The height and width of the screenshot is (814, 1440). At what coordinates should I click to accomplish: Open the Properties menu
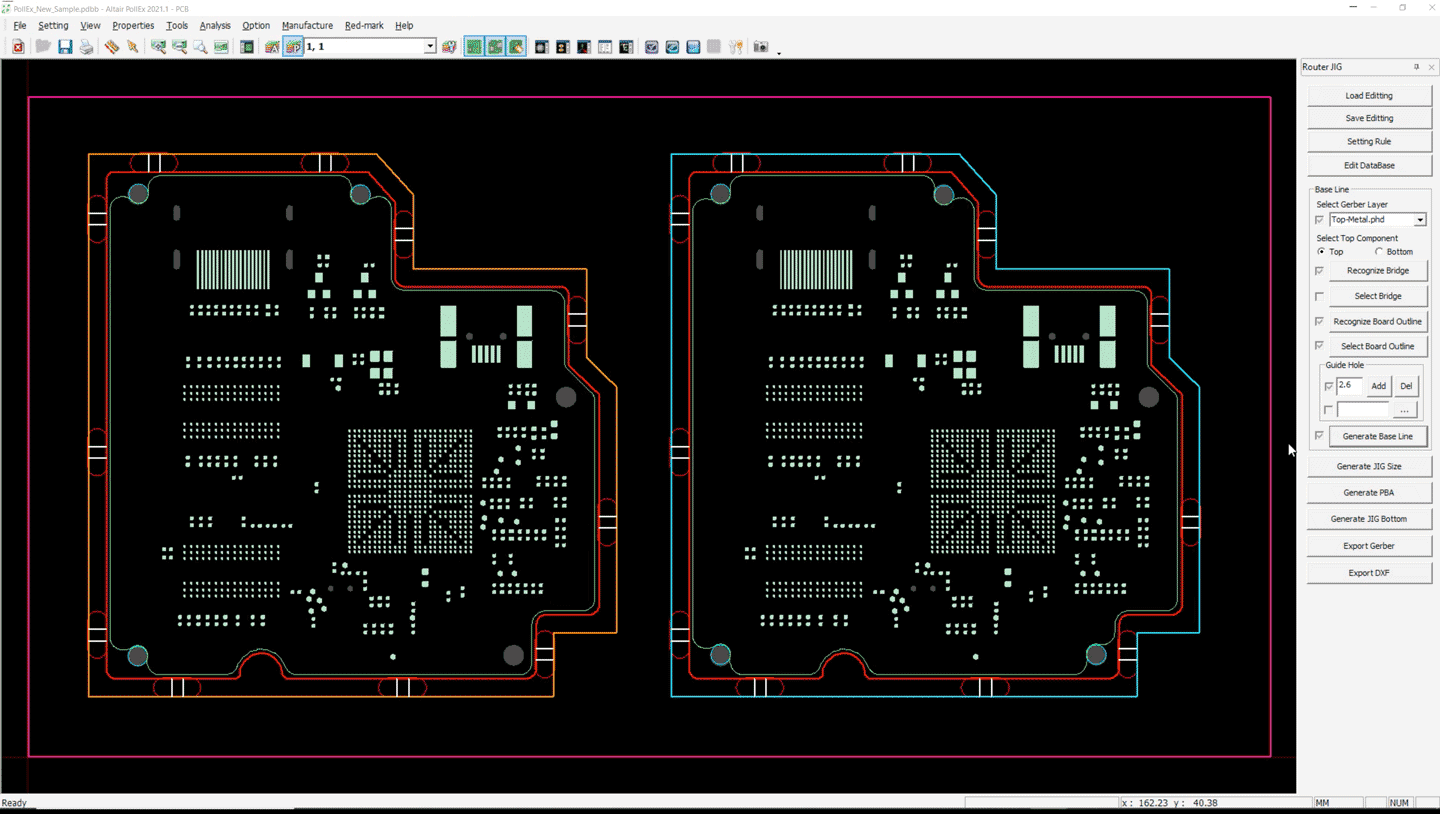pos(133,25)
